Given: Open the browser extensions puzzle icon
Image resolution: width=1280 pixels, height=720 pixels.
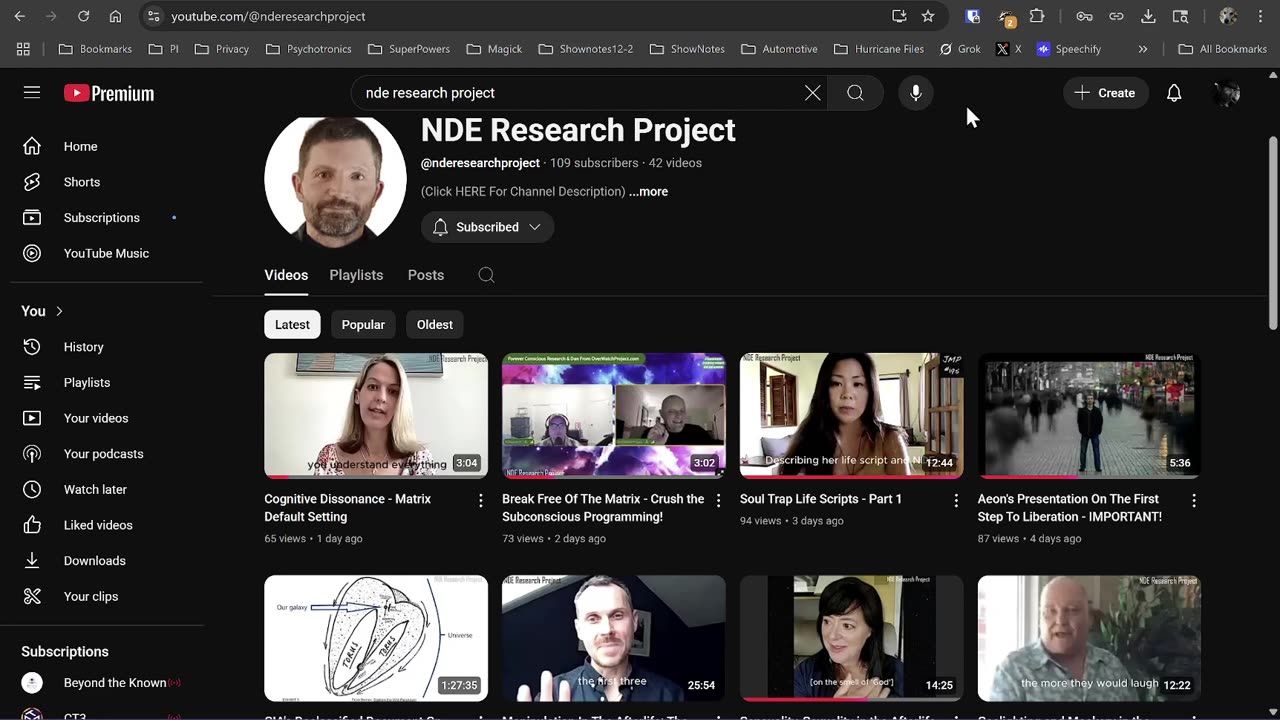Looking at the screenshot, I should pyautogui.click(x=1037, y=16).
